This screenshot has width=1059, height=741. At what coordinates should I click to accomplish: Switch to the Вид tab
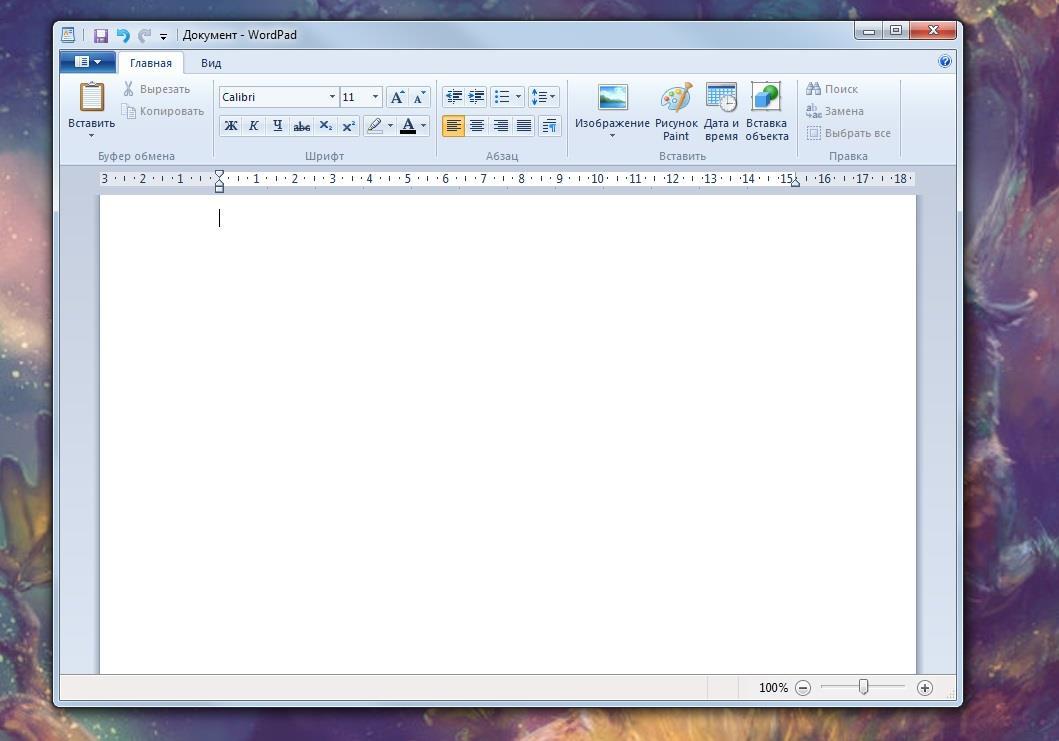[x=211, y=63]
